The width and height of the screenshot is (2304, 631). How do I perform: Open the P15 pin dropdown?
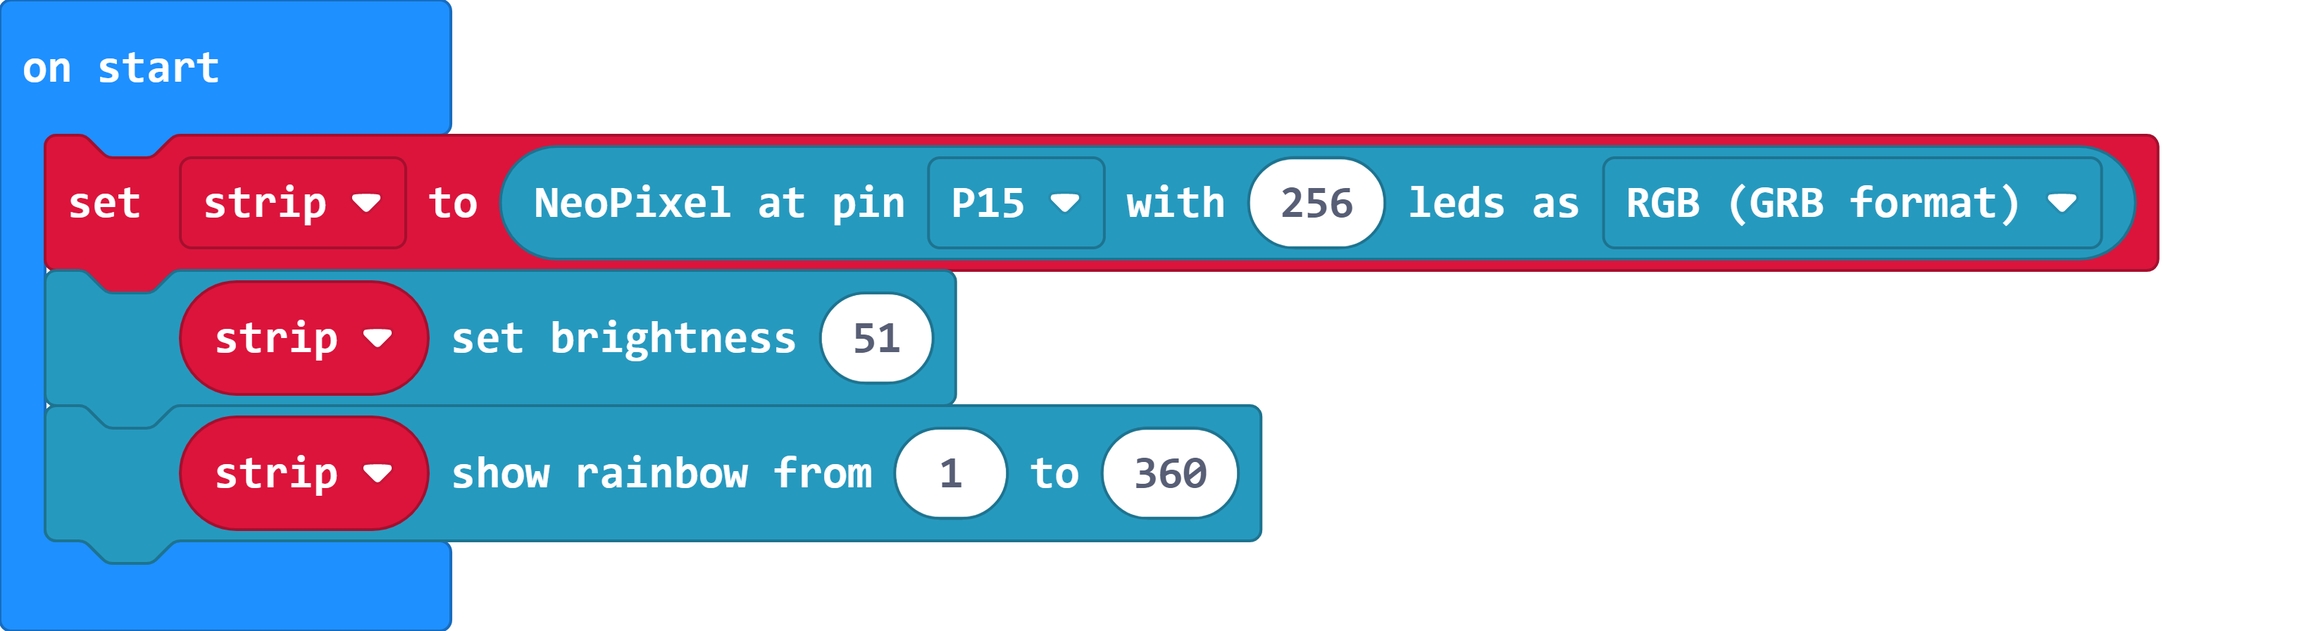(x=1016, y=203)
